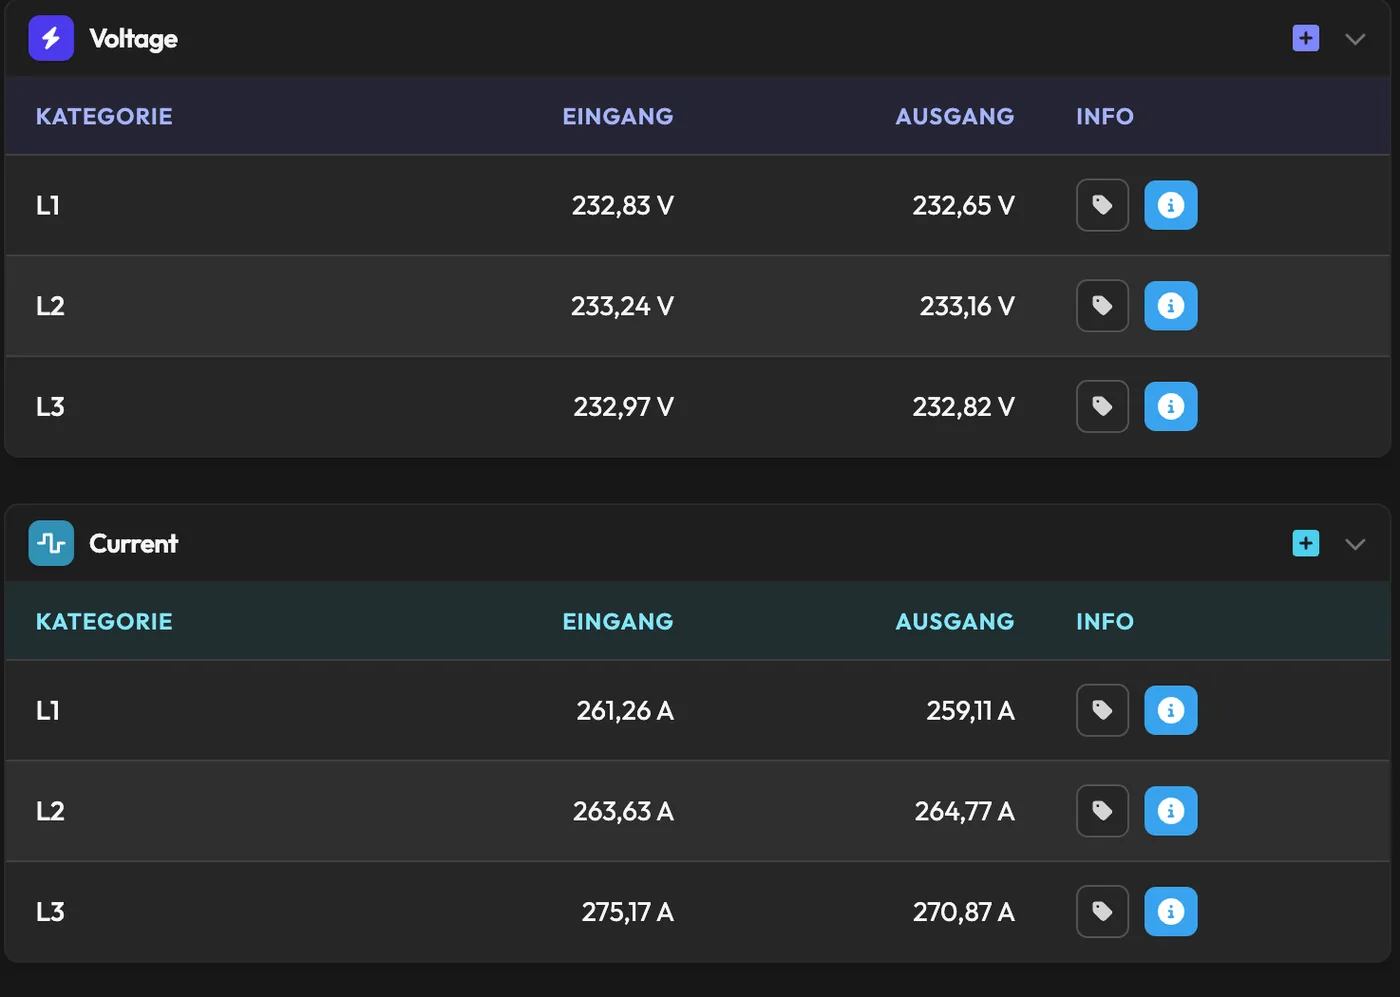This screenshot has height=997, width=1400.
Task: Show info for Current L2 row
Action: click(x=1171, y=811)
